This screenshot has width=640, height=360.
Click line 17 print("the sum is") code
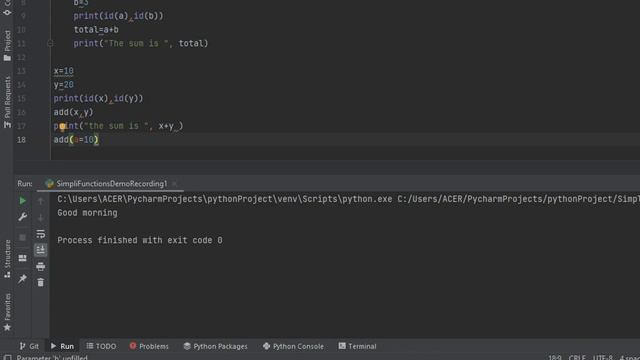tap(118, 126)
